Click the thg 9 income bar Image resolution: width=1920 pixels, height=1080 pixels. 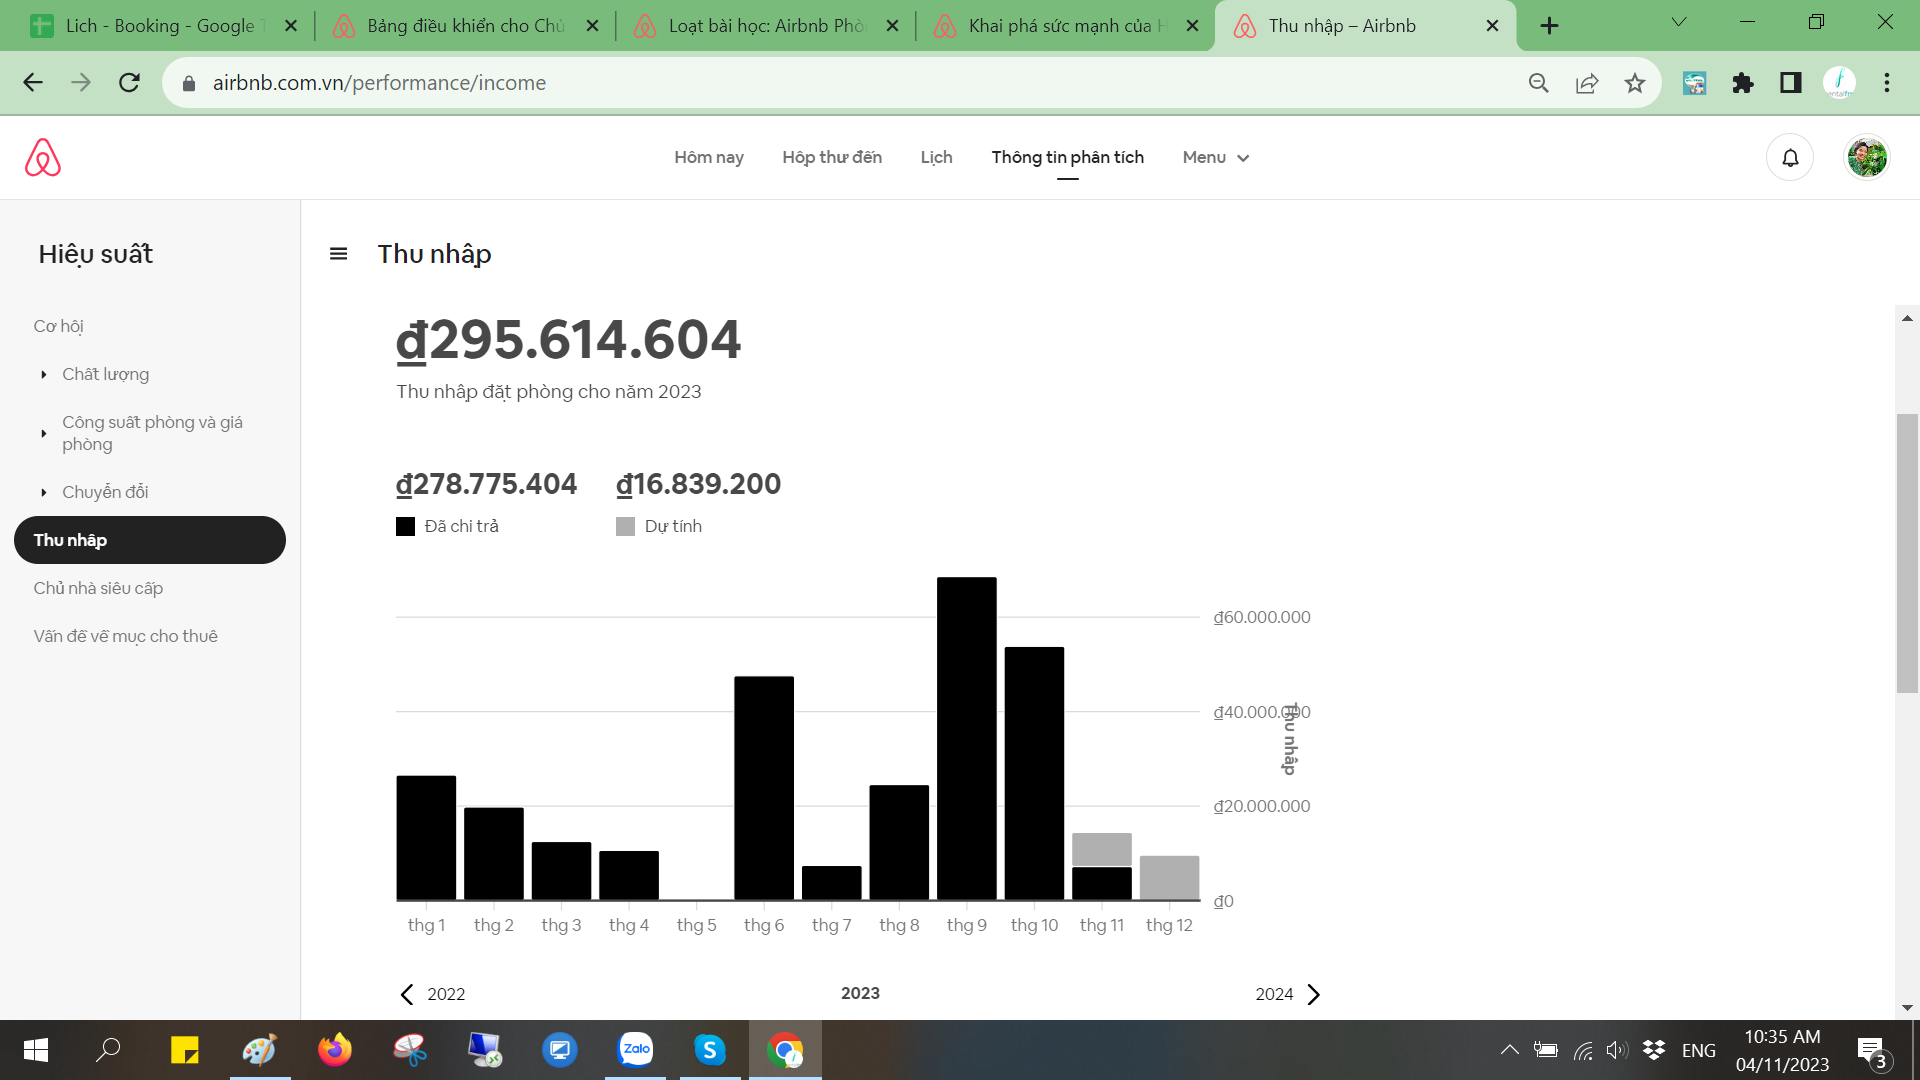coord(966,740)
